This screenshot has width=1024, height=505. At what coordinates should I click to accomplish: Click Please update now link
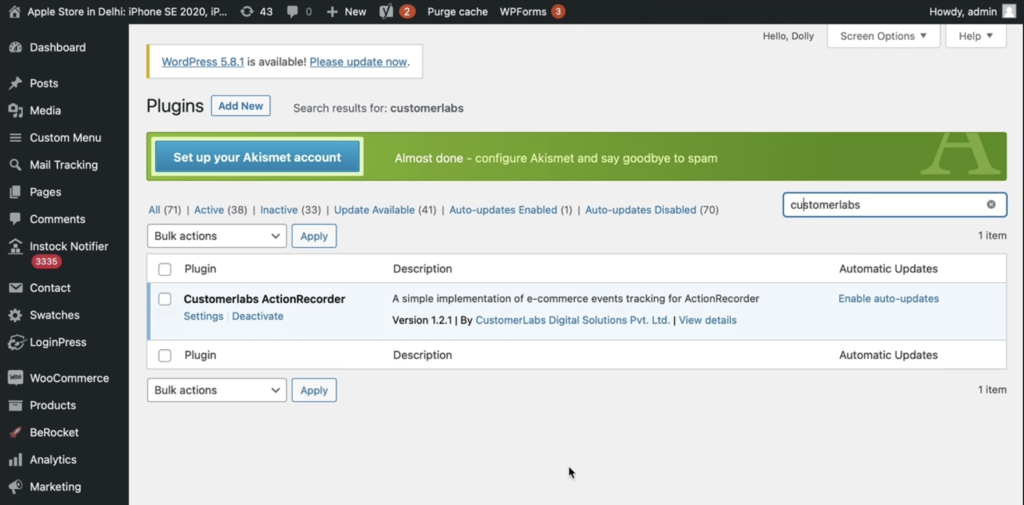pos(359,61)
